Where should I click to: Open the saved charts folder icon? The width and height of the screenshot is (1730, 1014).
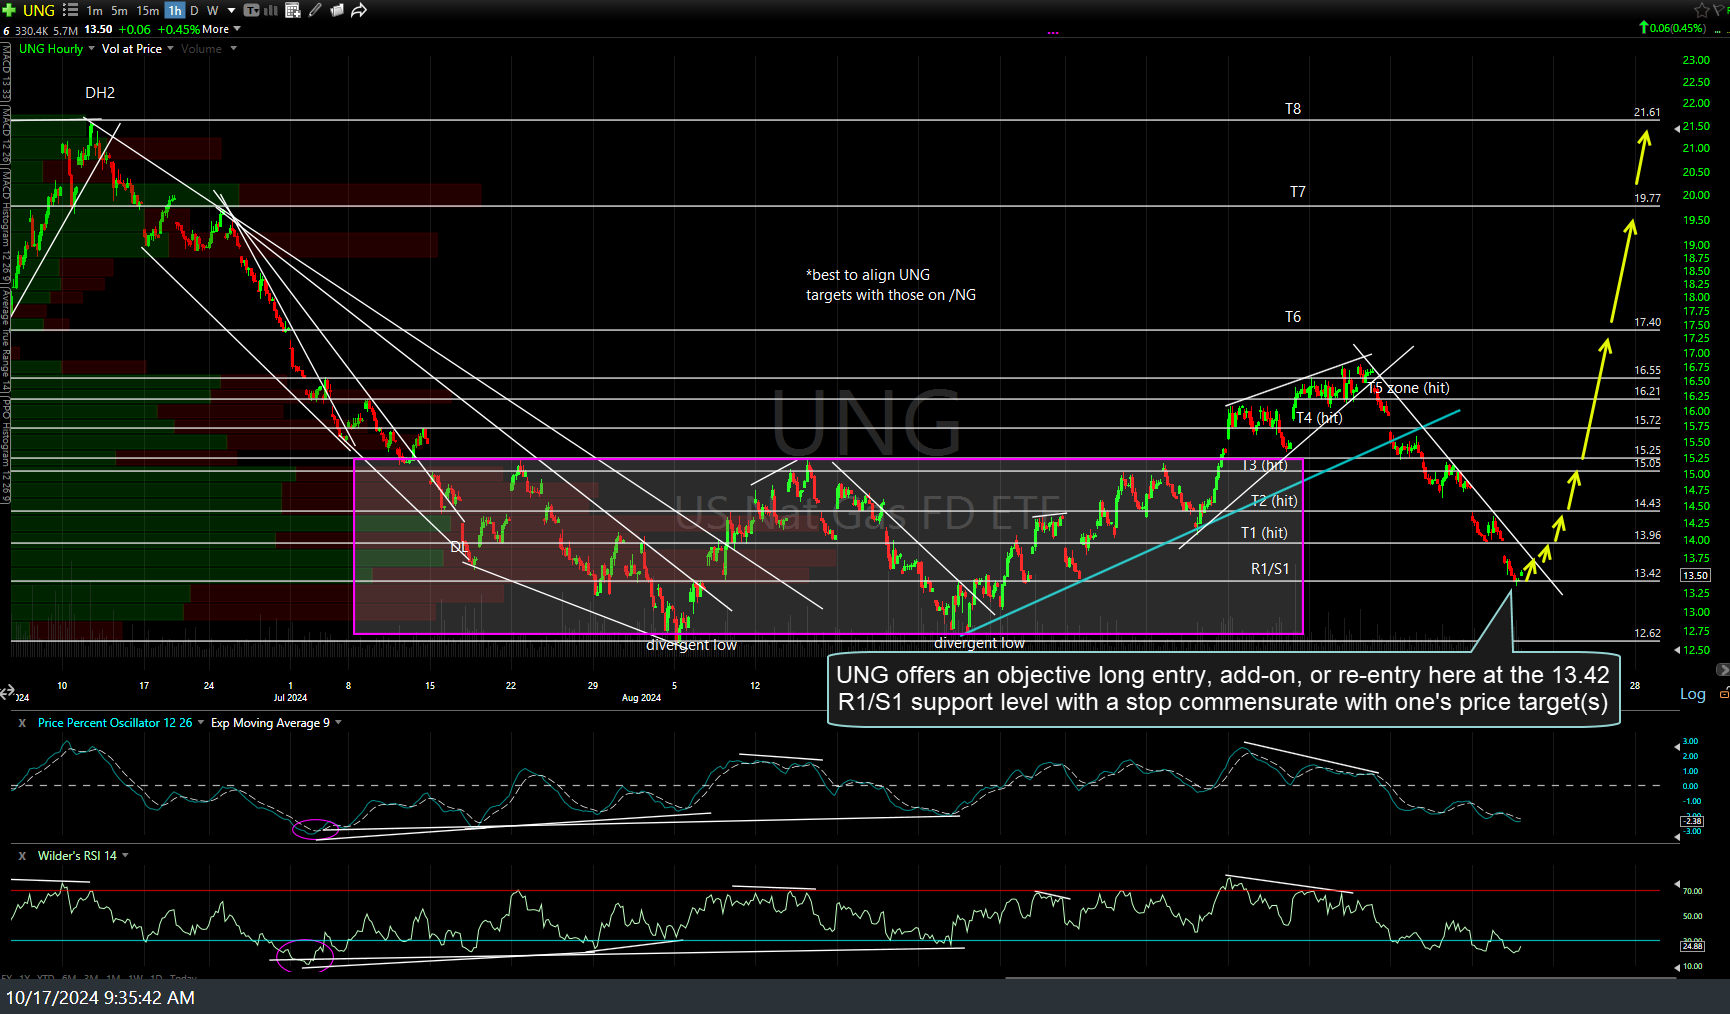coord(337,10)
